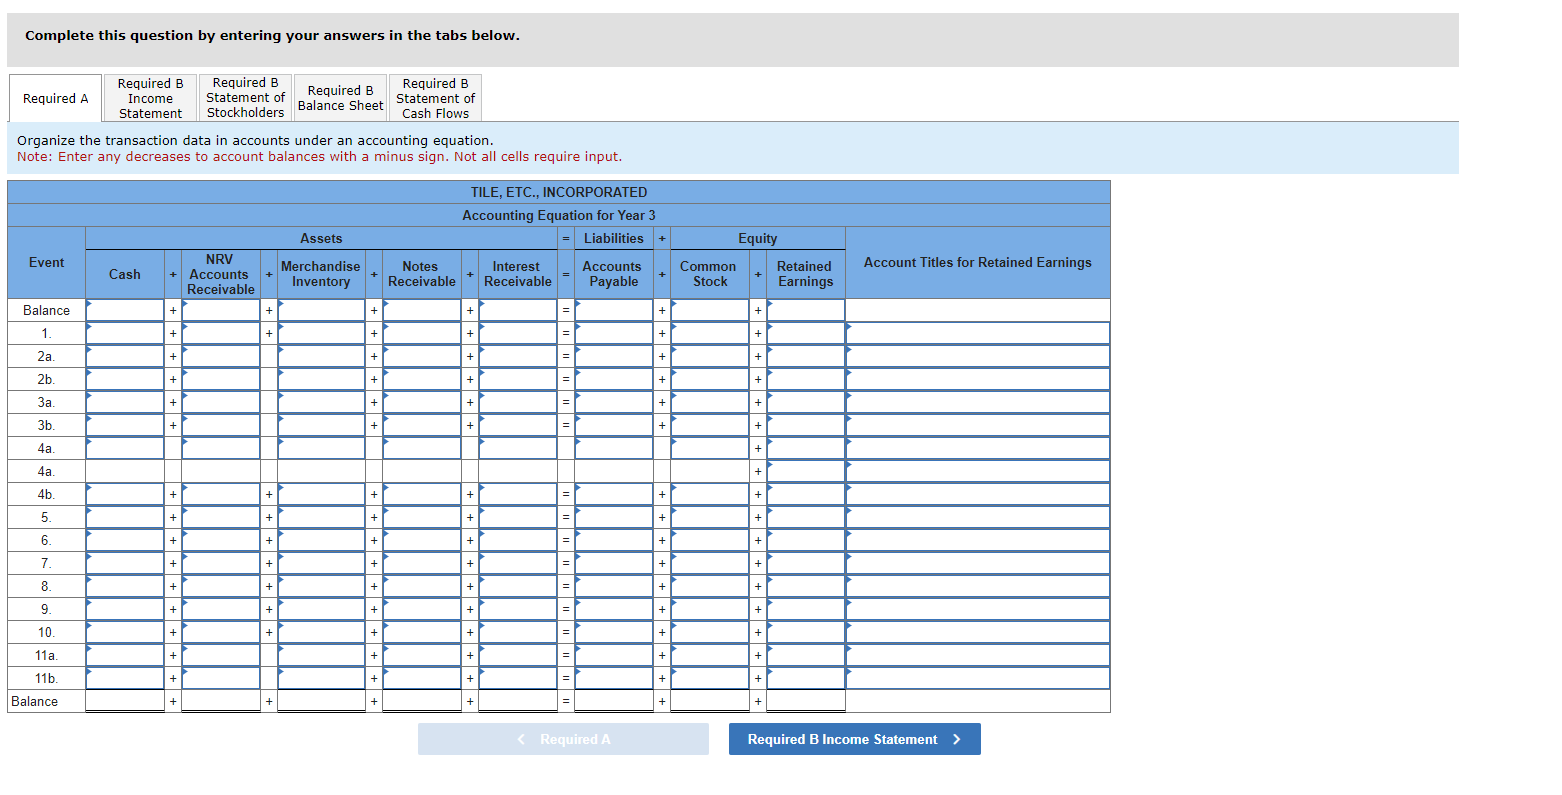Select the Retained Earnings cell for event 5
This screenshot has width=1562, height=795.
806,517
